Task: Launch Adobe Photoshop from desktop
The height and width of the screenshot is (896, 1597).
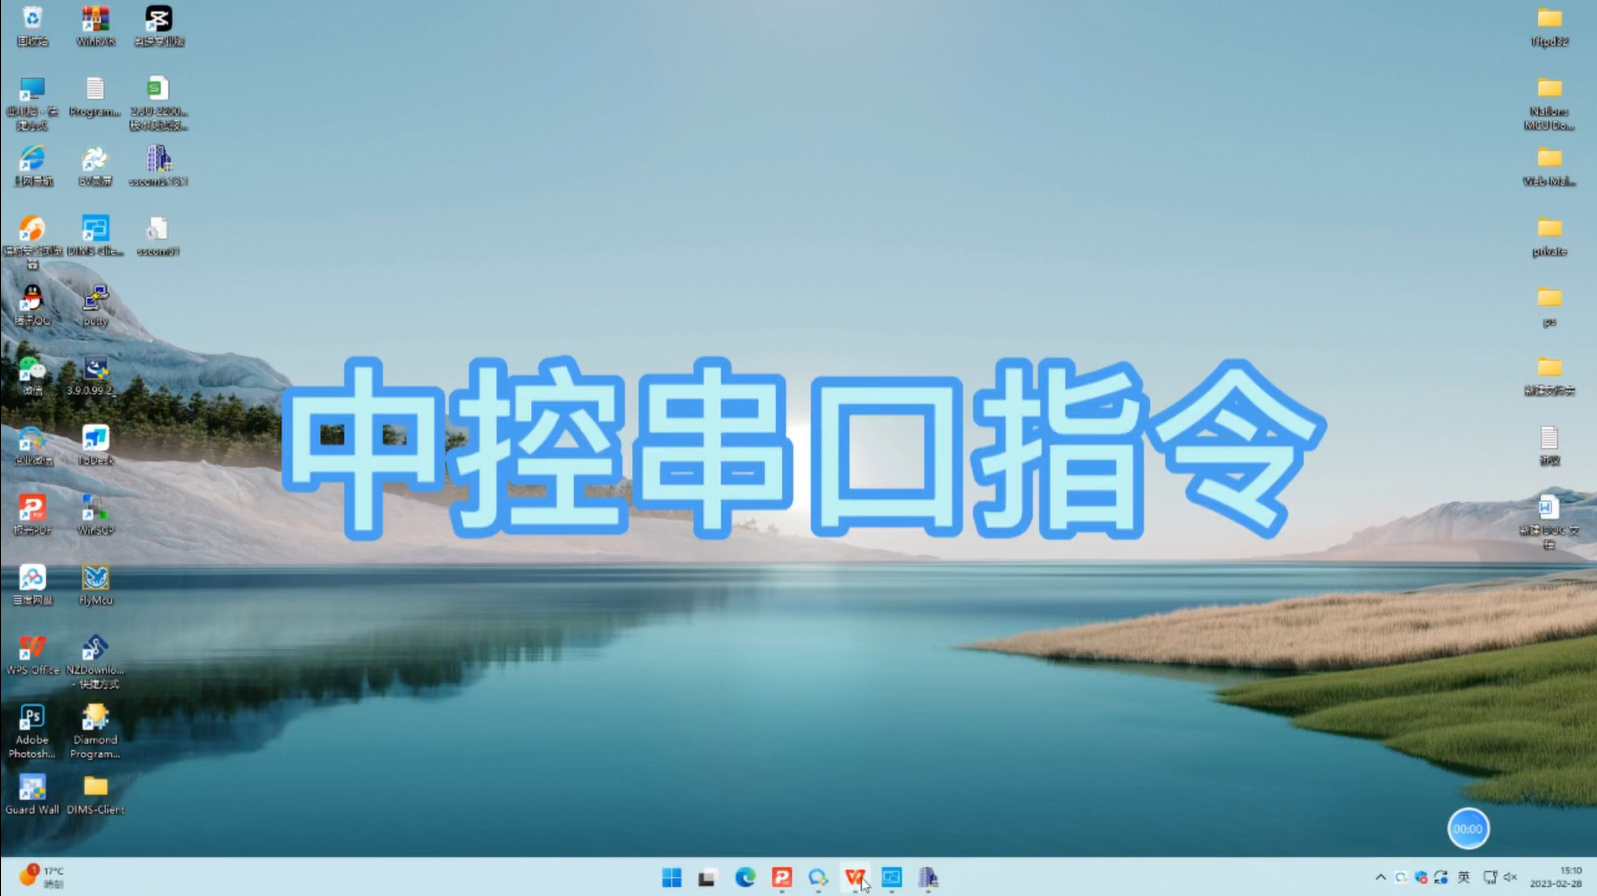Action: (32, 720)
